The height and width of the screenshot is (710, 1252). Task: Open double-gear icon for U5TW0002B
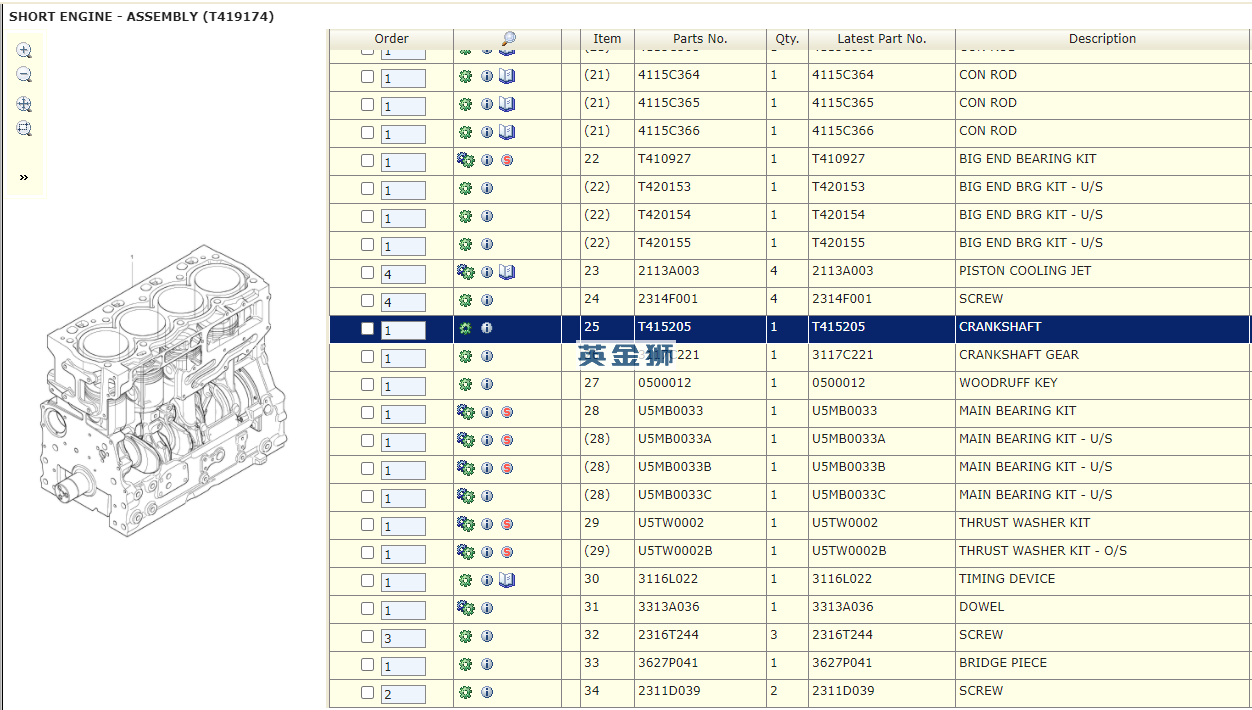465,552
